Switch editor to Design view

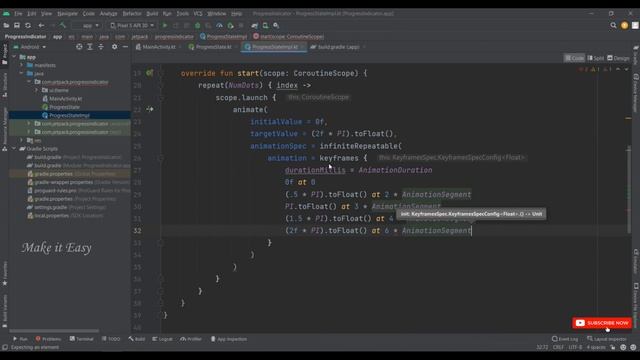[x=618, y=58]
